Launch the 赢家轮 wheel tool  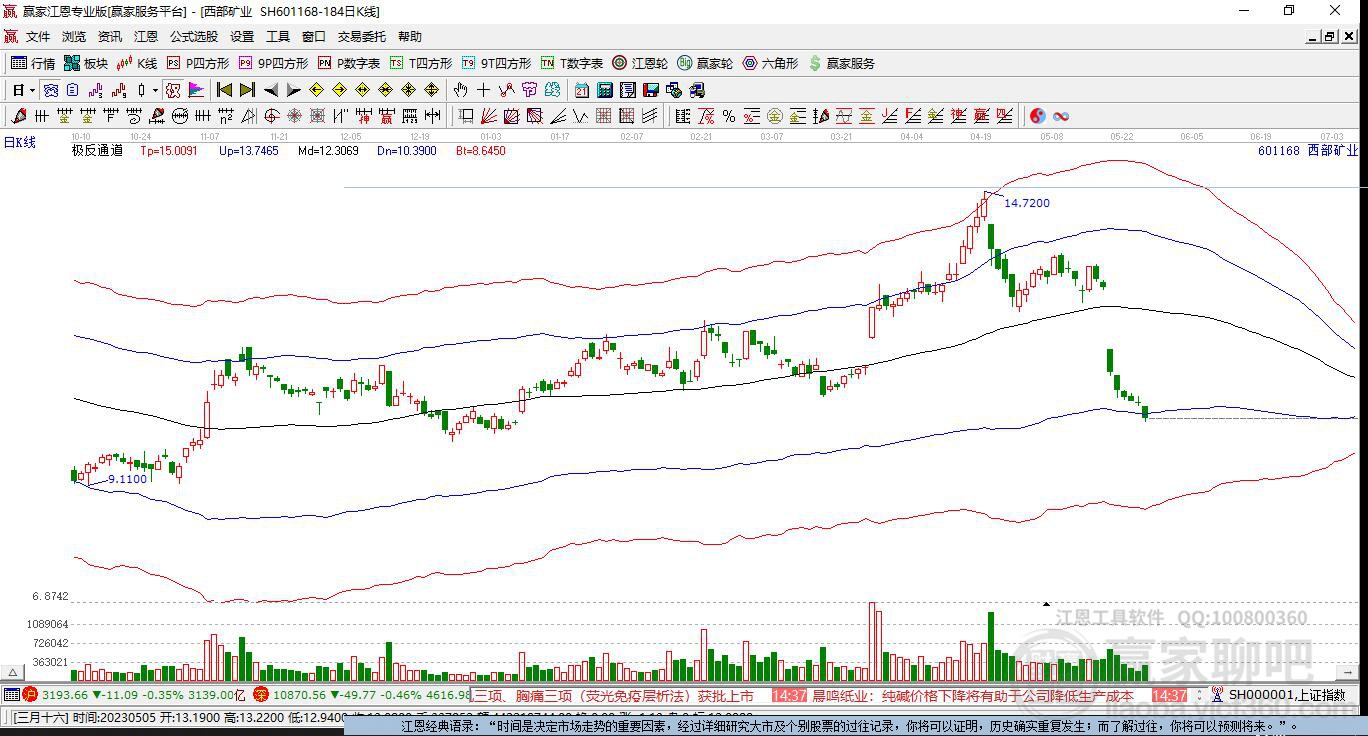705,63
